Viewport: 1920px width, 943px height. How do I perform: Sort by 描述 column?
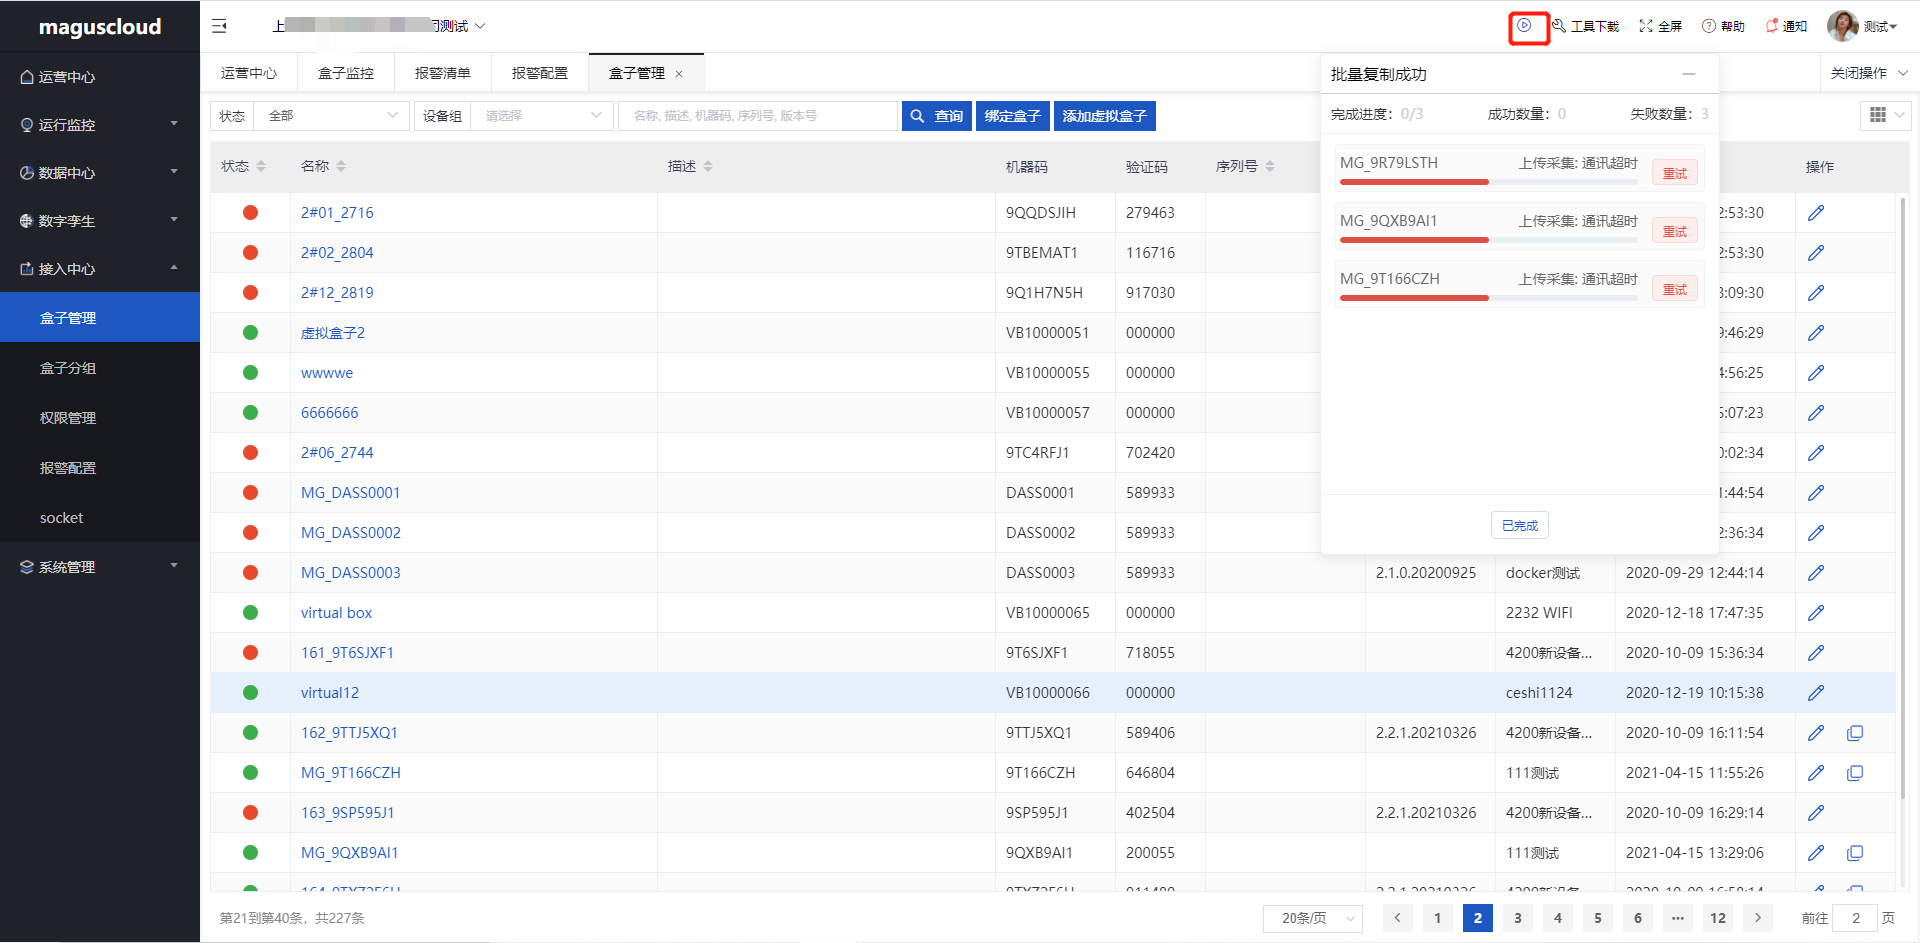click(708, 166)
